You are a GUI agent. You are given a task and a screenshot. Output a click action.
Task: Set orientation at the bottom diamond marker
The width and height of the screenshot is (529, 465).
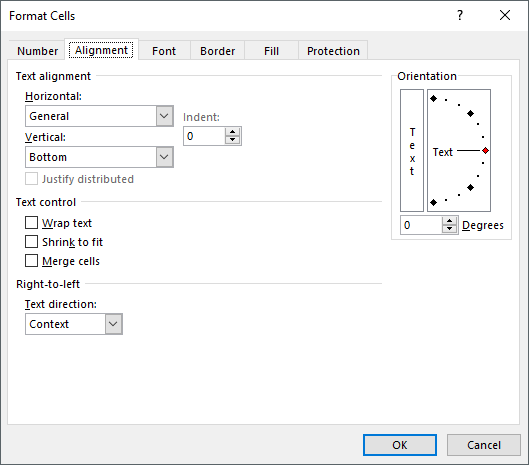point(434,202)
